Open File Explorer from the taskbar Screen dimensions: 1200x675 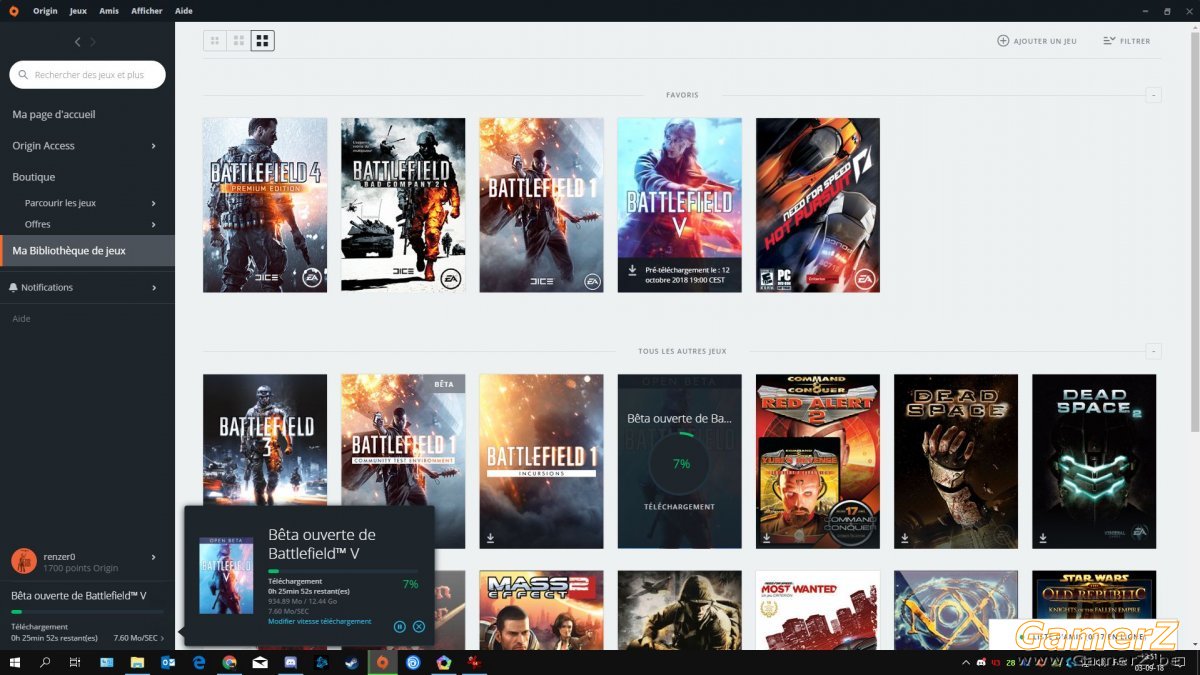click(137, 662)
